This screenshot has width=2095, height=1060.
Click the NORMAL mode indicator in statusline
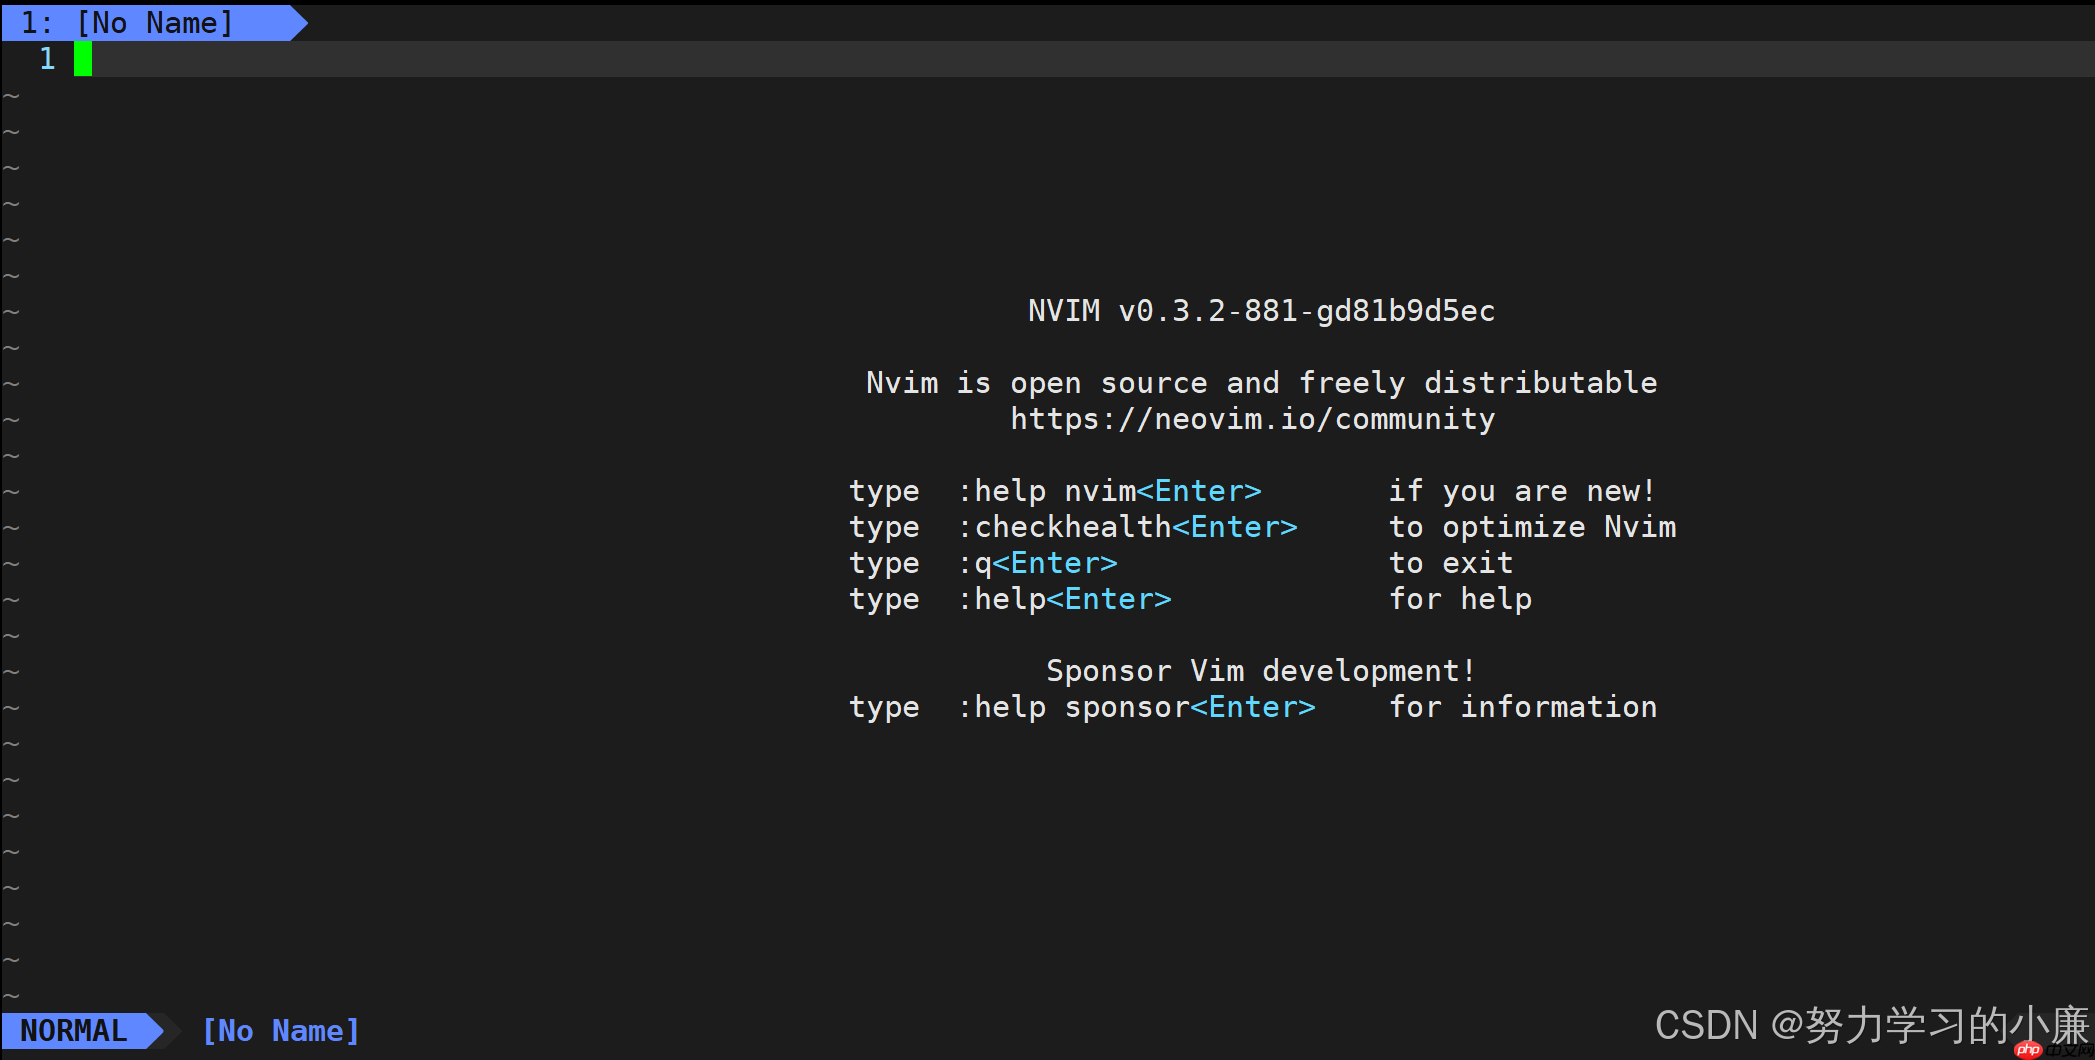[x=74, y=1031]
